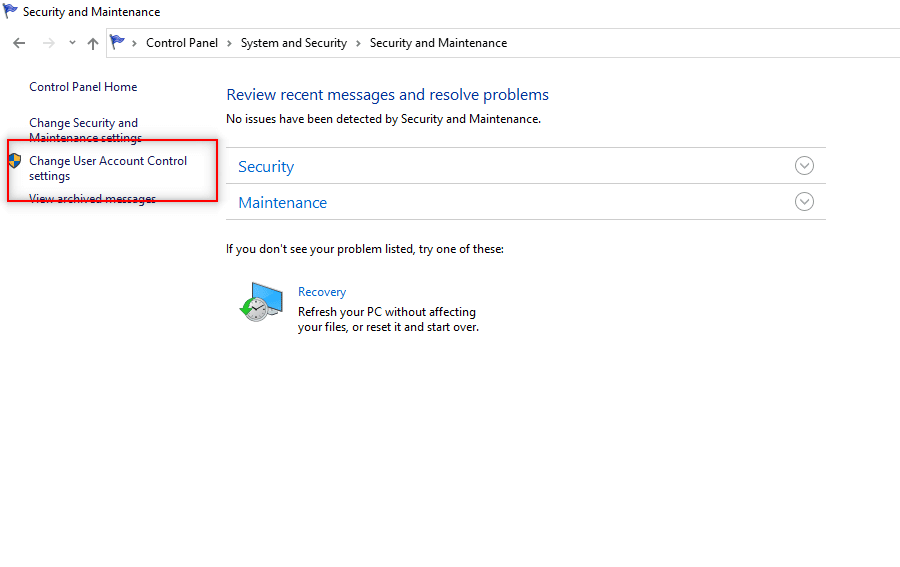Open System and Security breadcrumb
Viewport: 900px width, 567px height.
294,43
